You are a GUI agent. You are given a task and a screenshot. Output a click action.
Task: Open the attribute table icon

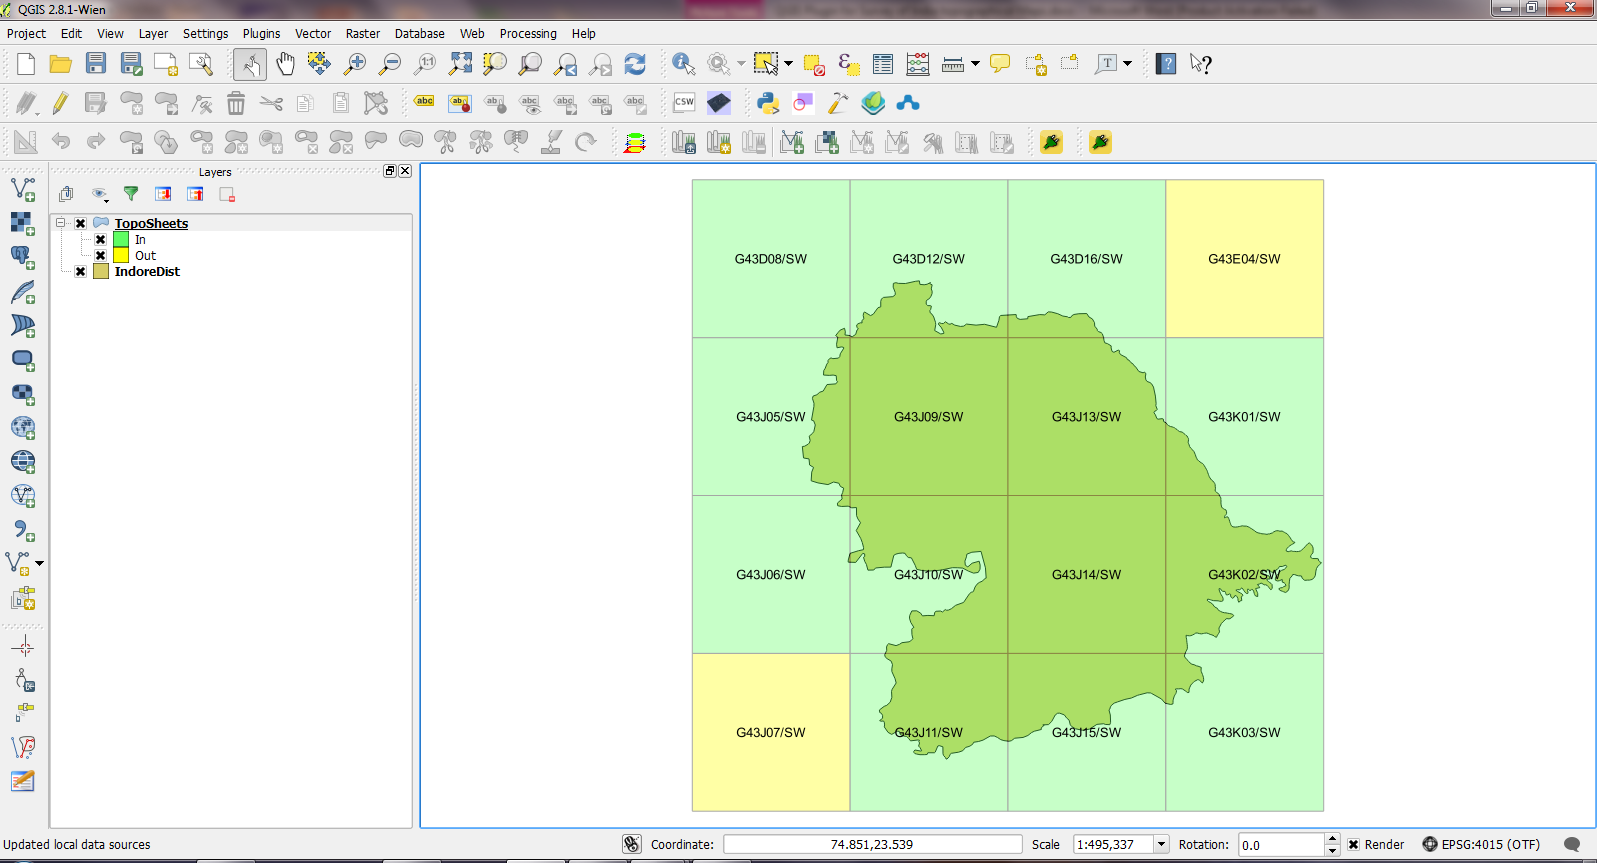(882, 64)
